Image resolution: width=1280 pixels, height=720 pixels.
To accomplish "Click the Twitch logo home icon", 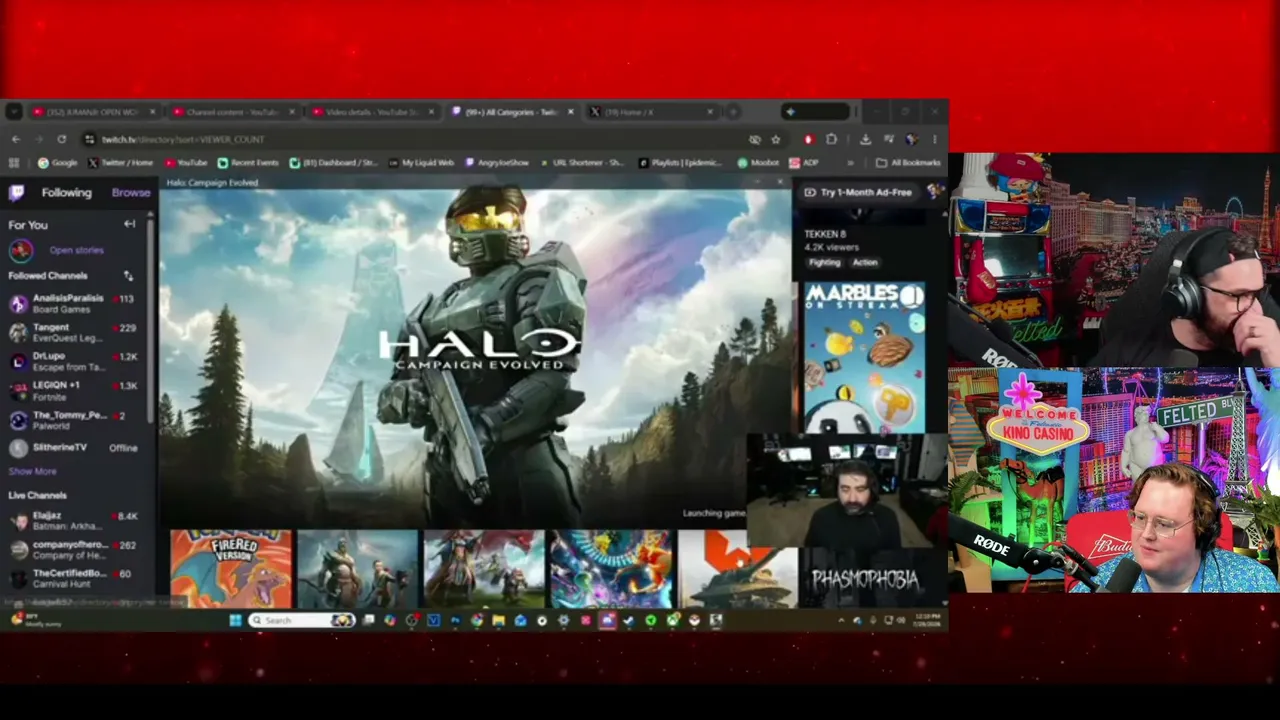I will click(x=17, y=193).
